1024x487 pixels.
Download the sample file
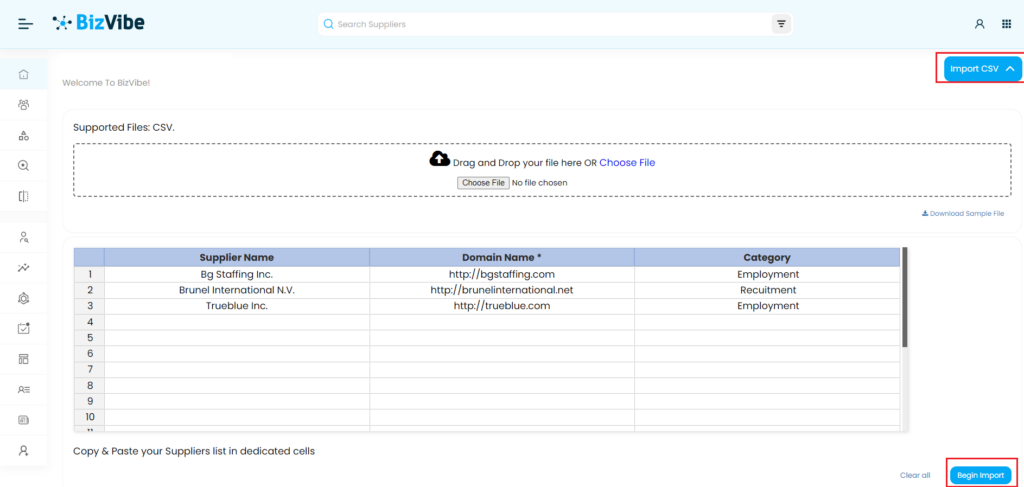click(962, 213)
